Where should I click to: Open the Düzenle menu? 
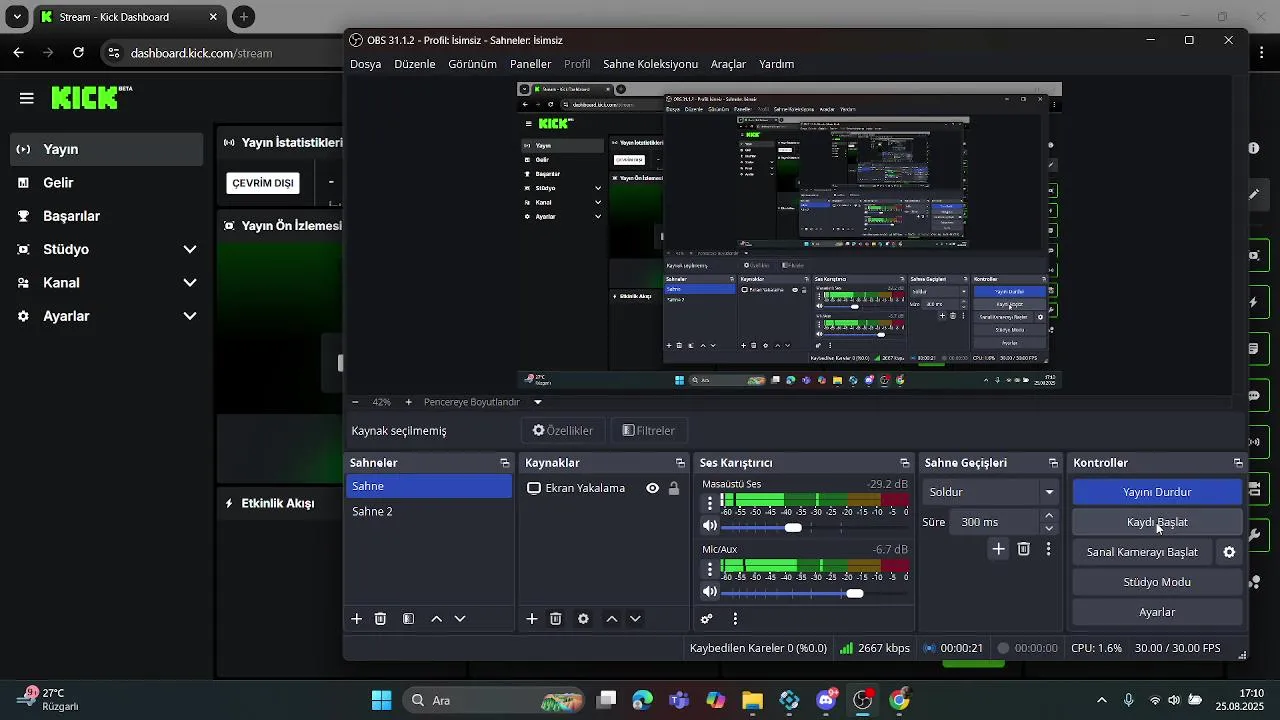coord(415,64)
